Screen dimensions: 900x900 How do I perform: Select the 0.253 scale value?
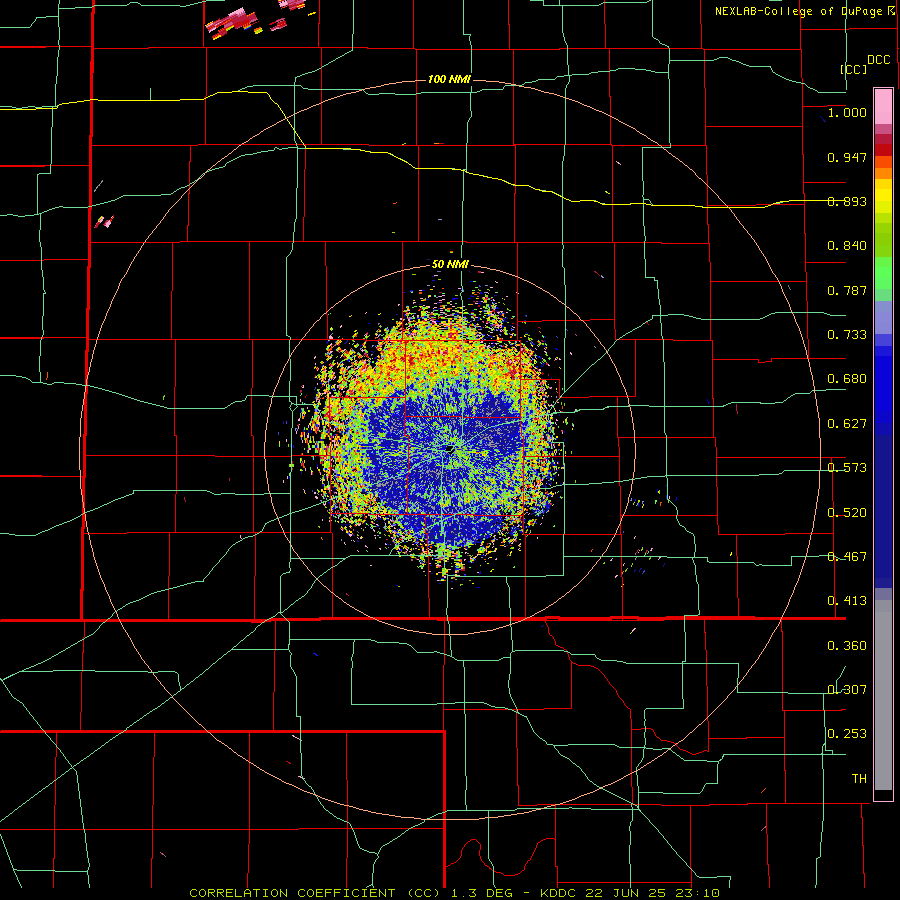tap(847, 734)
